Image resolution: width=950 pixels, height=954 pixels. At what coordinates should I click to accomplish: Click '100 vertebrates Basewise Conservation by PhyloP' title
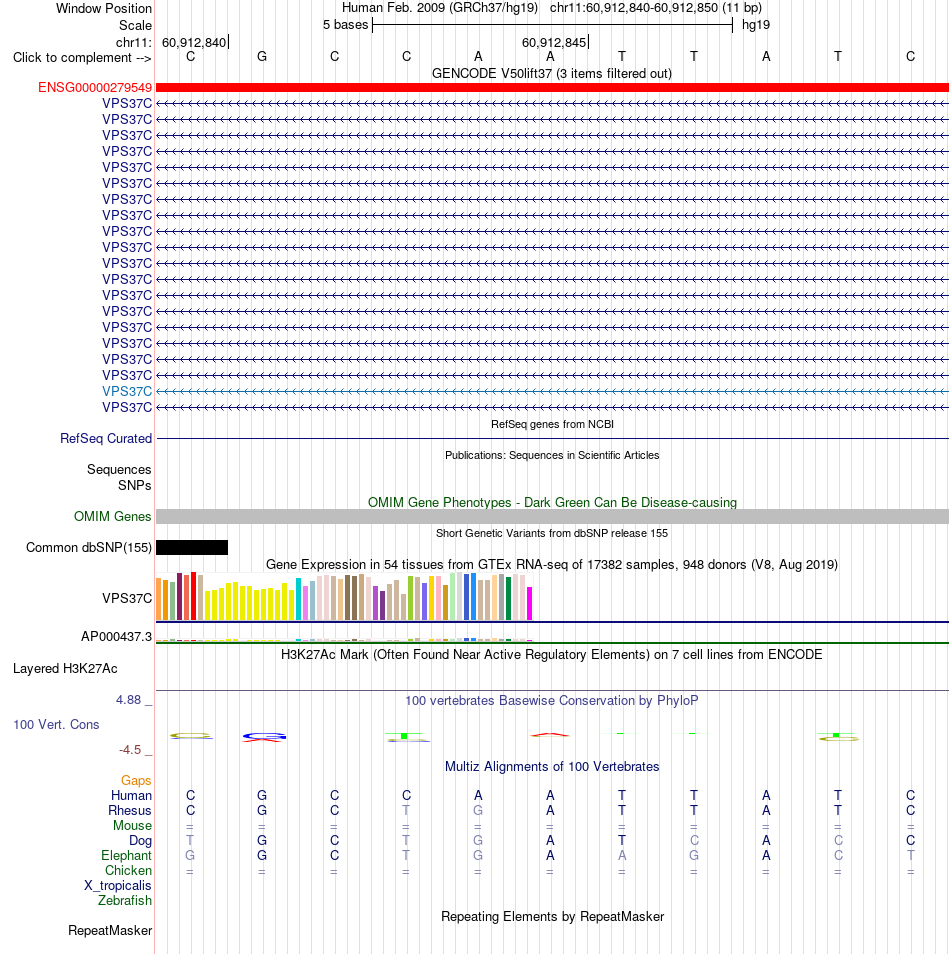pos(552,700)
